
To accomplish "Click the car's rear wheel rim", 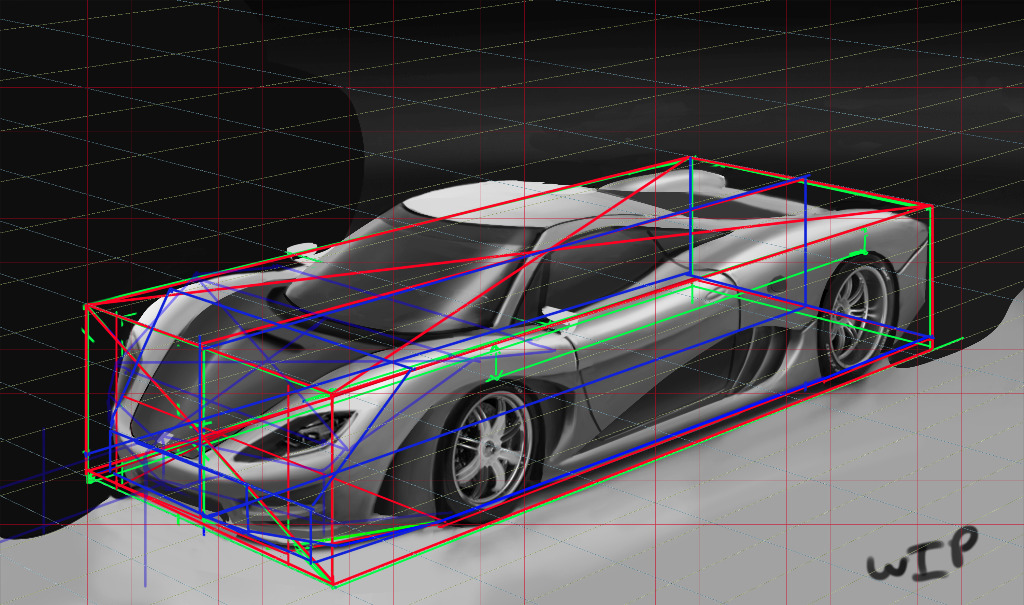I will point(857,314).
